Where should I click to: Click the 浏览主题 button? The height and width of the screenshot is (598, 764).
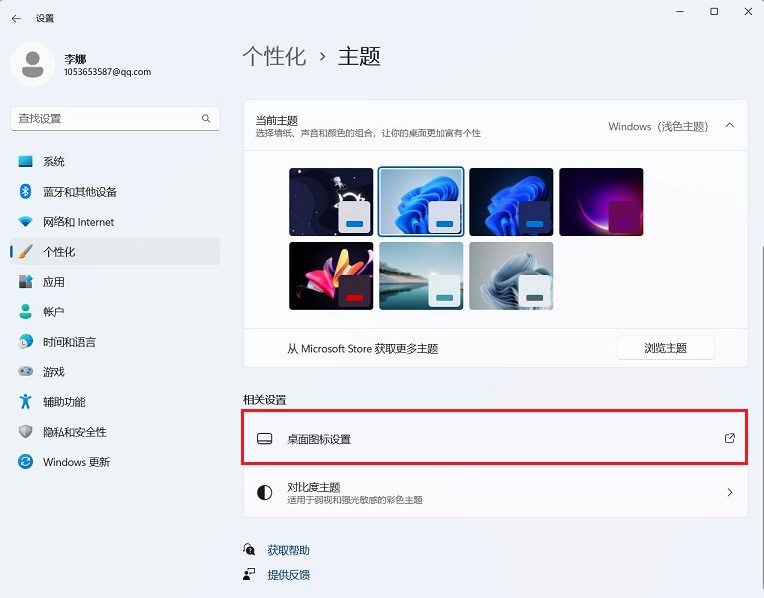[x=666, y=348]
